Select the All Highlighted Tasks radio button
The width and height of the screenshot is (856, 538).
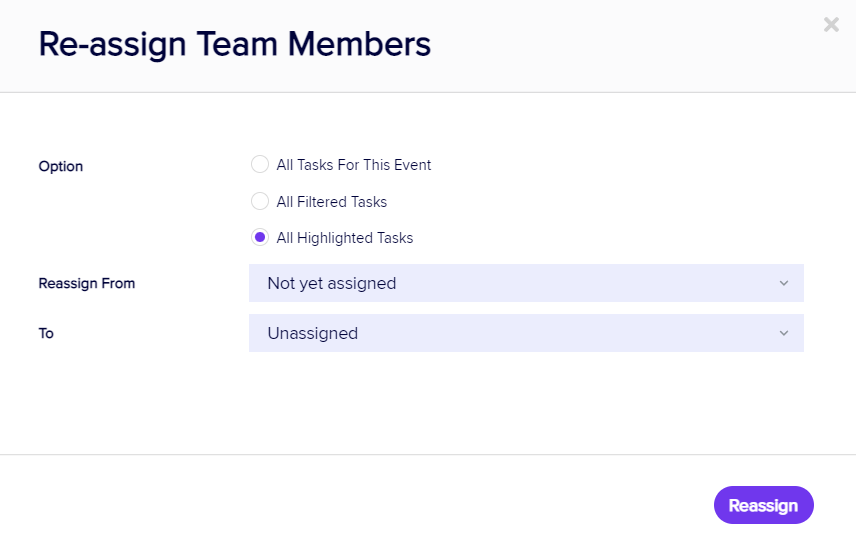tap(260, 238)
